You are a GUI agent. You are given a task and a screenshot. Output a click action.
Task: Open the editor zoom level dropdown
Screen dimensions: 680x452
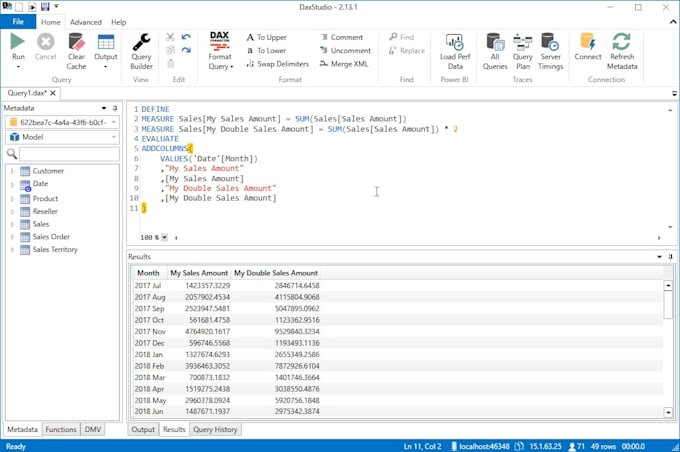click(164, 237)
